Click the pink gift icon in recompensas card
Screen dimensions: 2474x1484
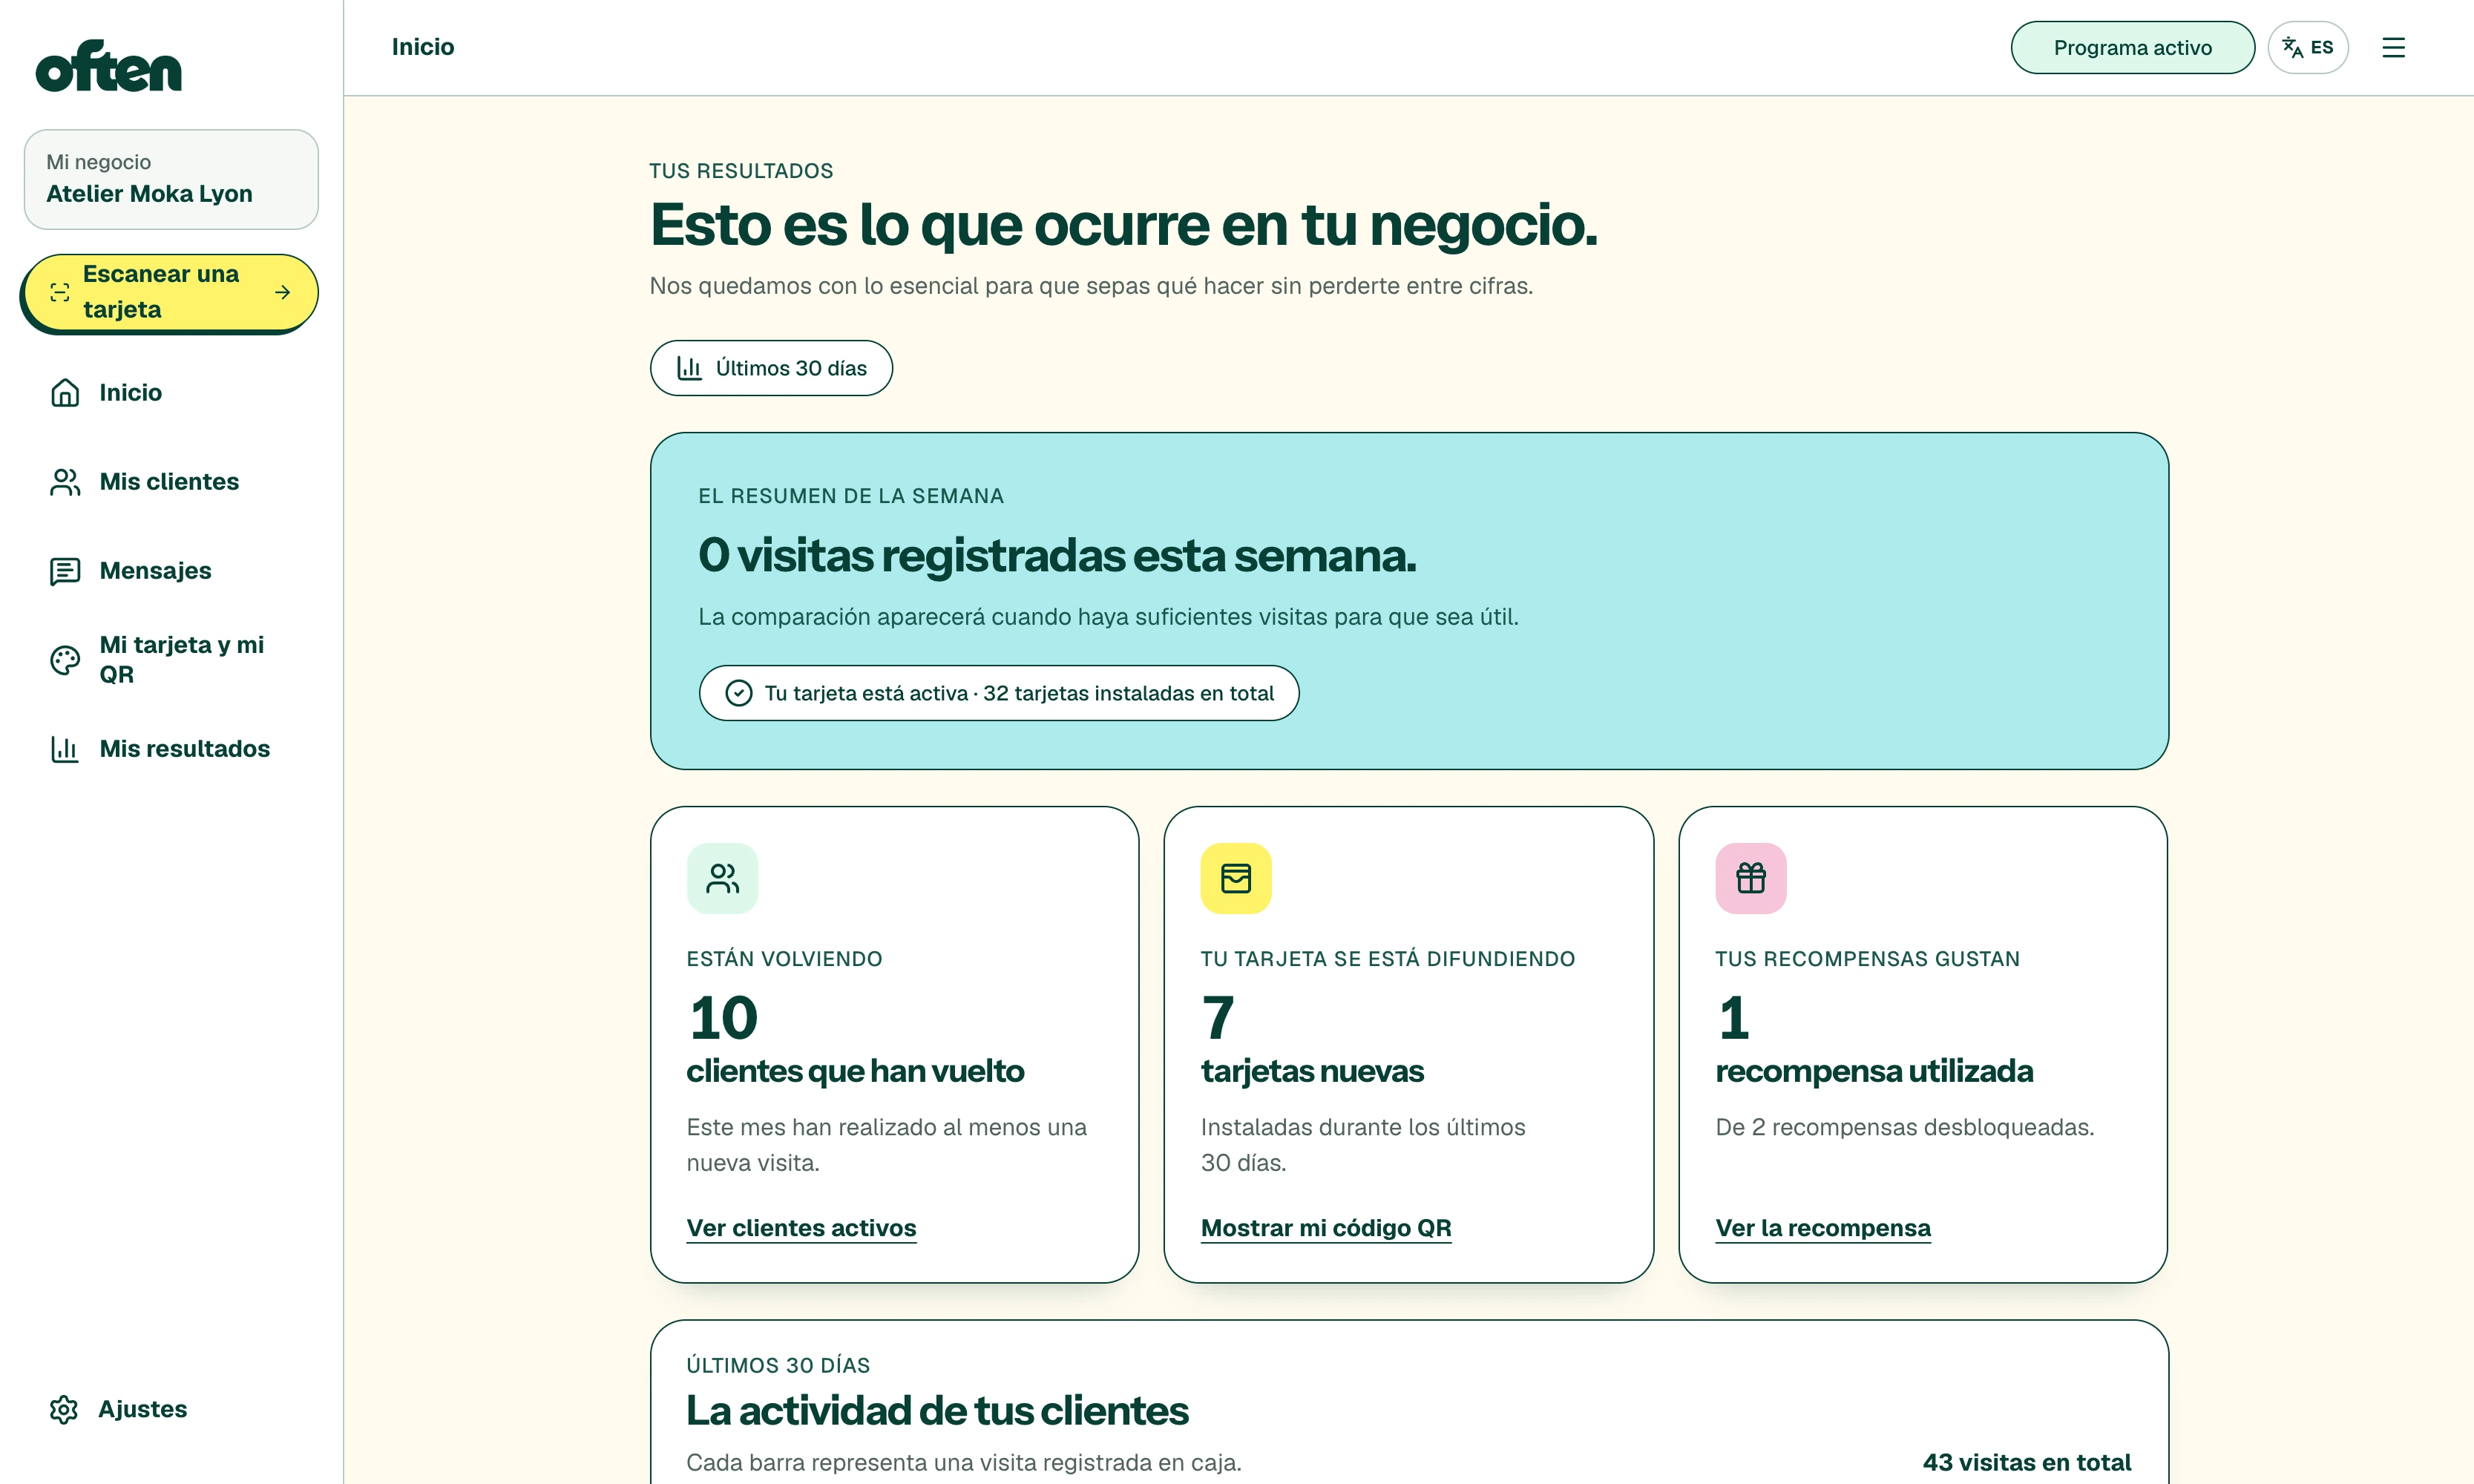(1751, 878)
